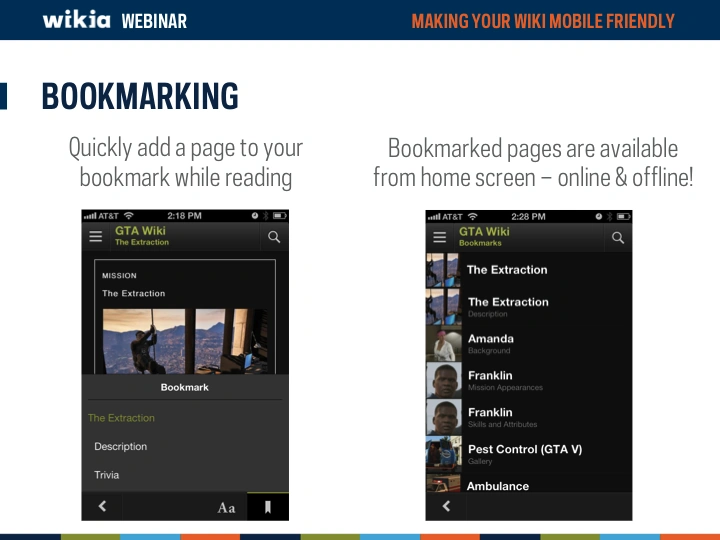Tap the Ambulance bookmark entry
The height and width of the screenshot is (540, 720).
click(x=498, y=485)
